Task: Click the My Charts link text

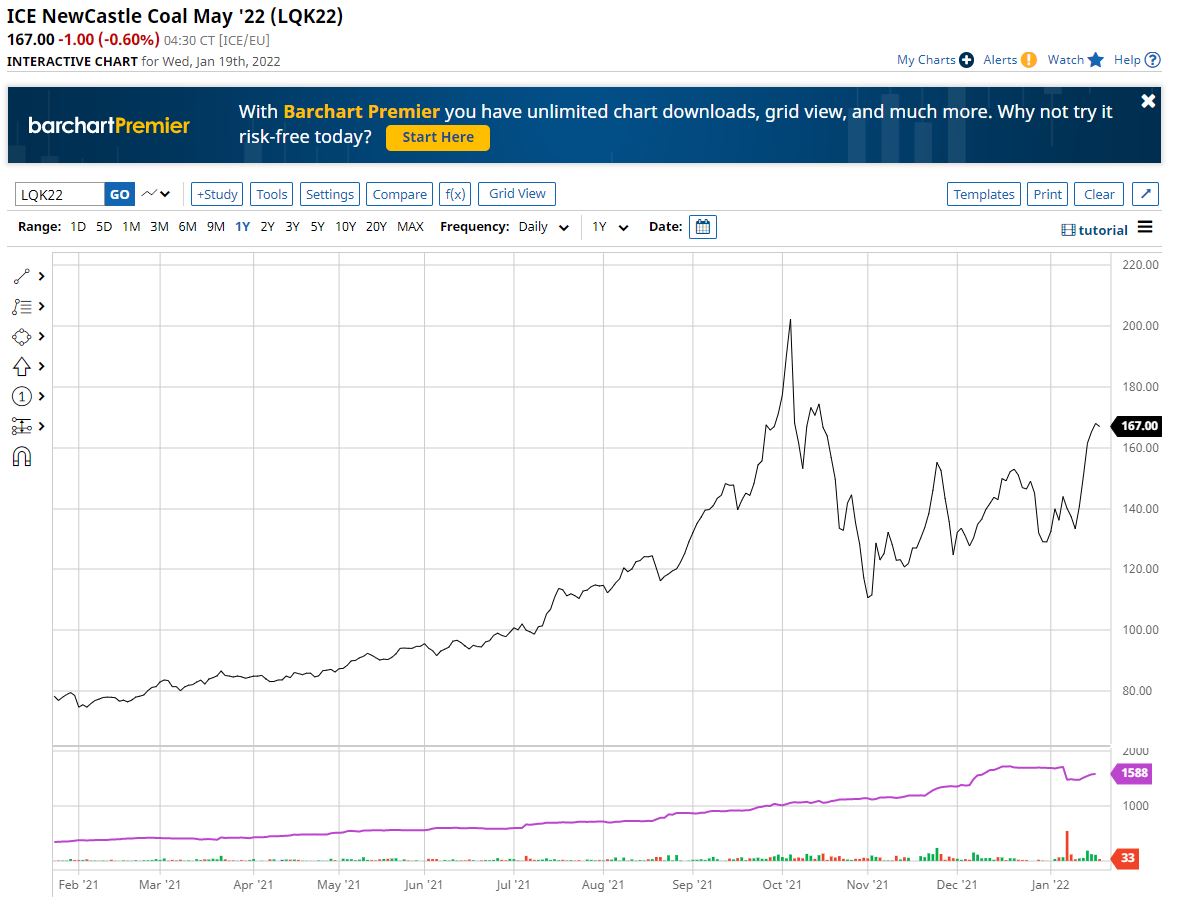Action: (926, 60)
